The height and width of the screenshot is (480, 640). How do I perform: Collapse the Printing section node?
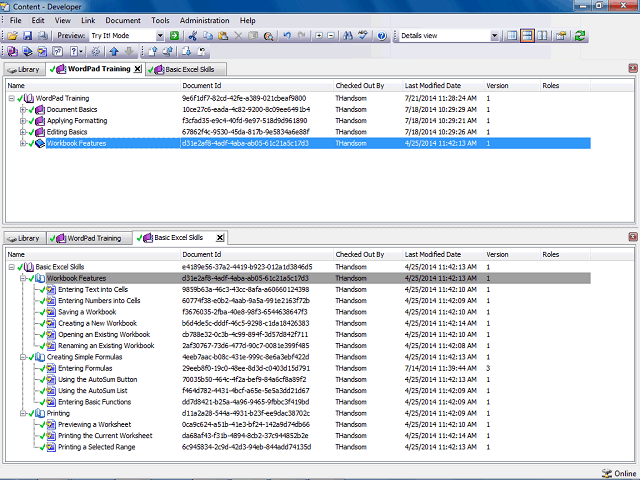click(23, 413)
